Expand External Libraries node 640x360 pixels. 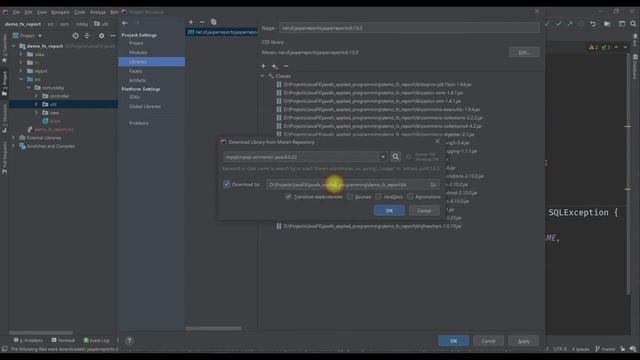(x=14, y=138)
